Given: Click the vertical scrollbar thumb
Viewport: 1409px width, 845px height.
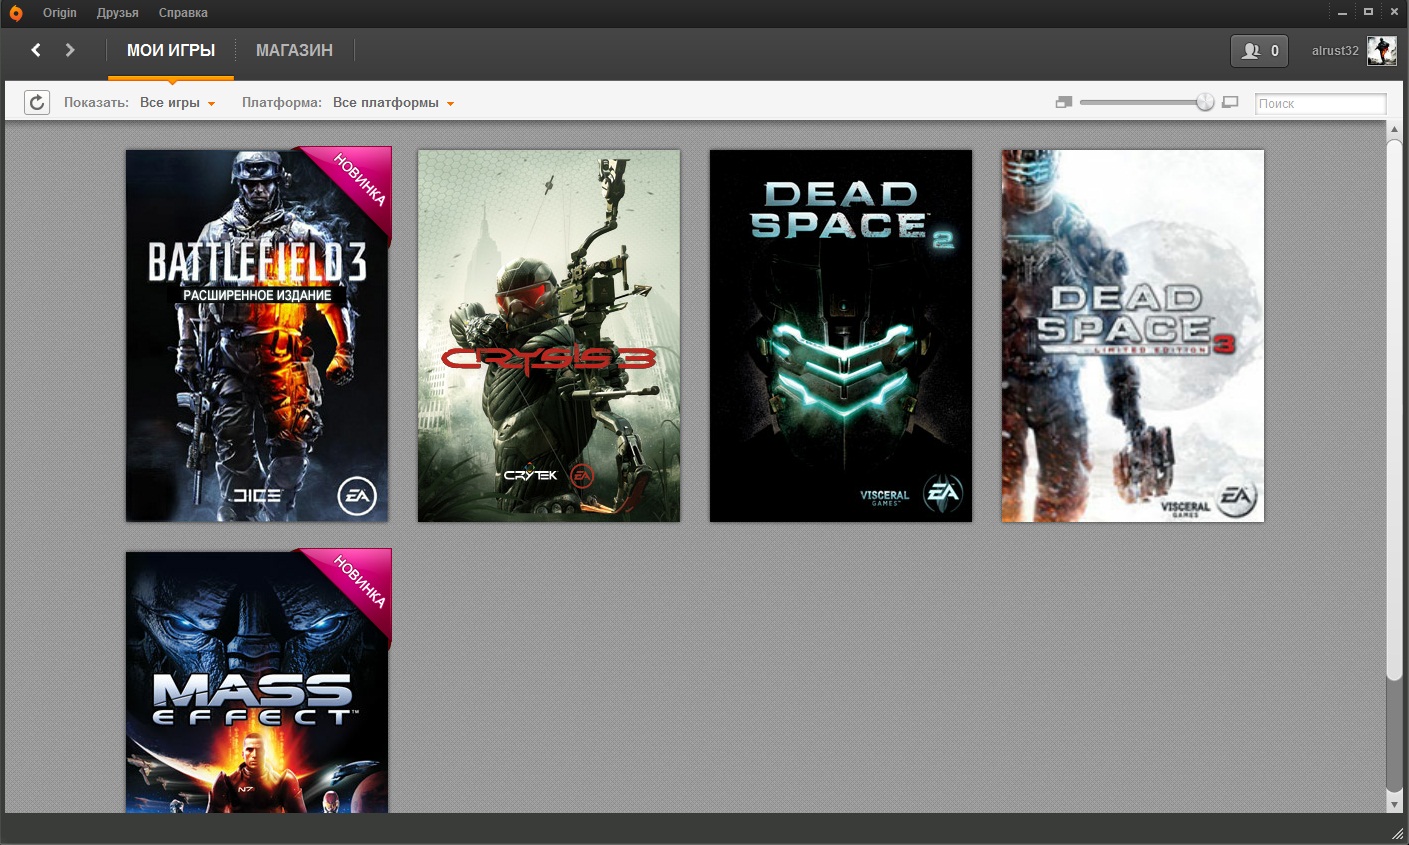Looking at the screenshot, I should click(x=1394, y=410).
